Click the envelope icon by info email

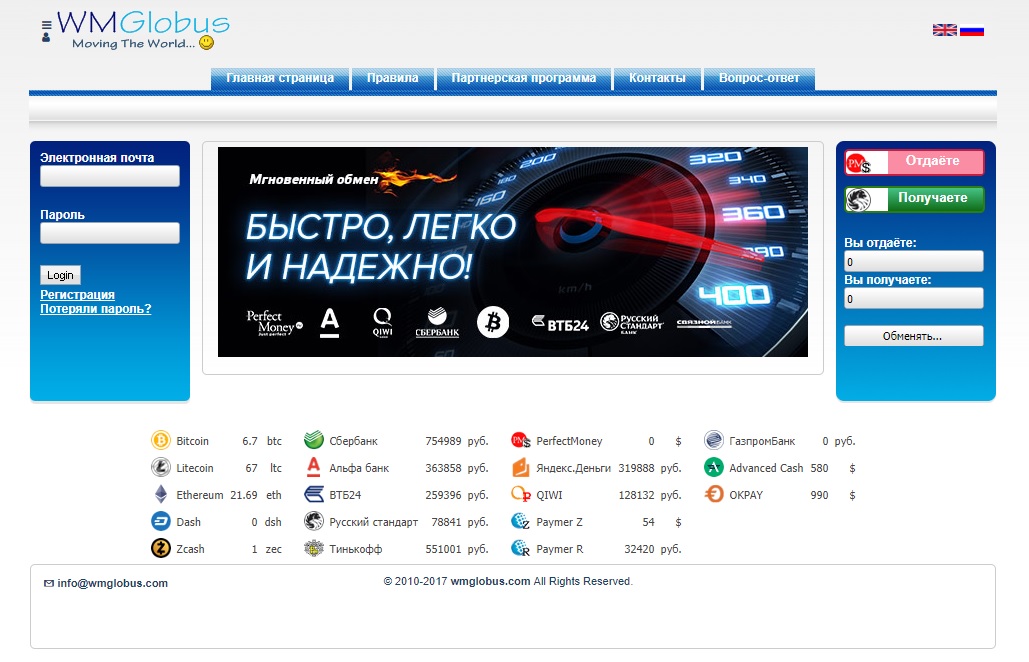point(49,583)
